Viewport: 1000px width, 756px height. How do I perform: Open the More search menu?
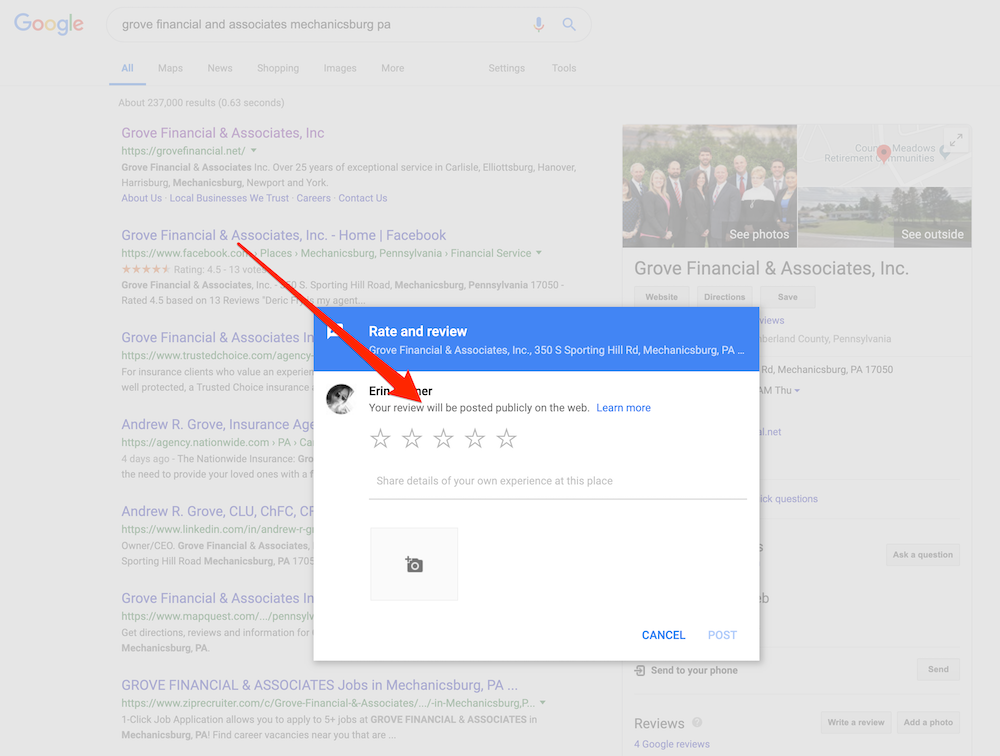[x=392, y=68]
